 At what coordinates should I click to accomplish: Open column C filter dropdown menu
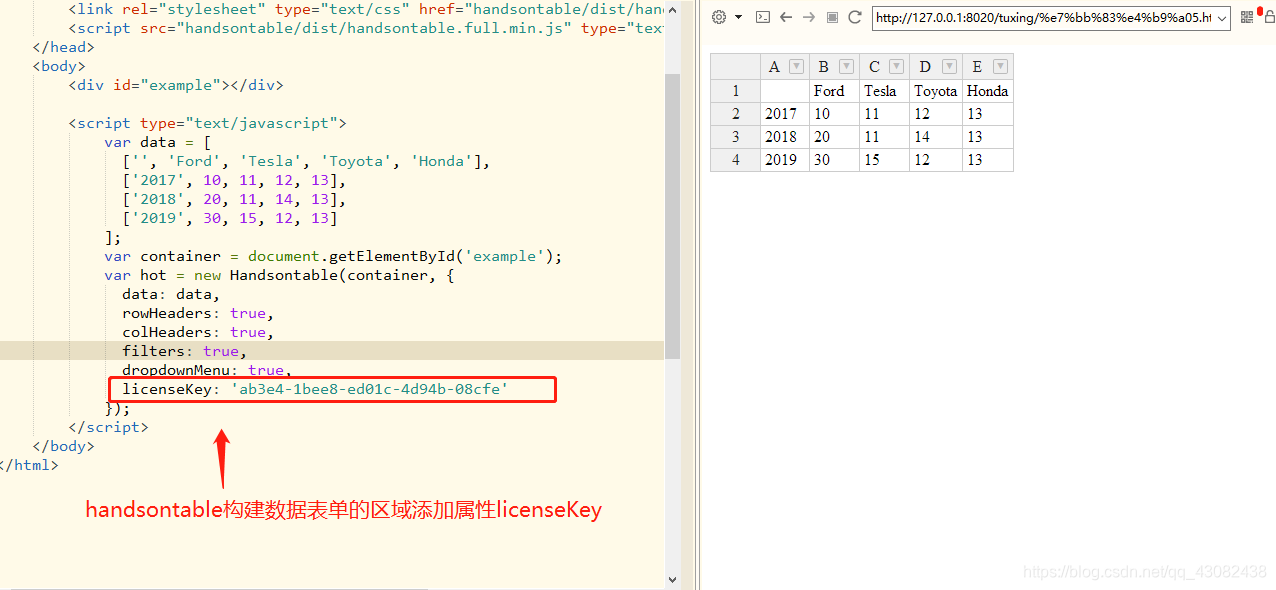(x=896, y=67)
